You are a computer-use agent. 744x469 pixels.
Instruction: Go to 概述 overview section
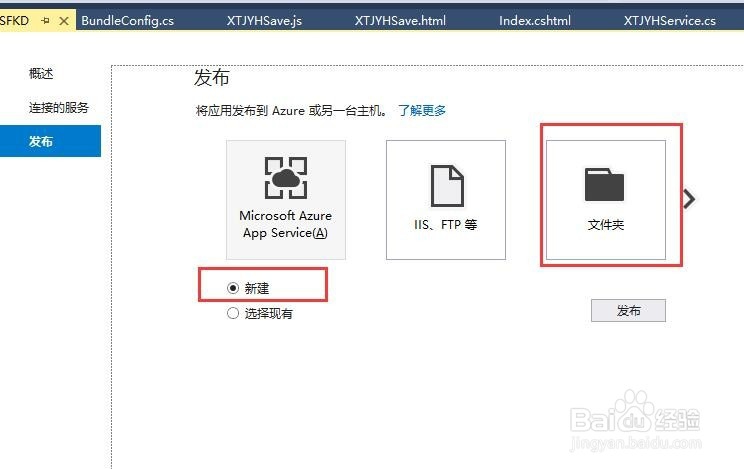pos(41,74)
